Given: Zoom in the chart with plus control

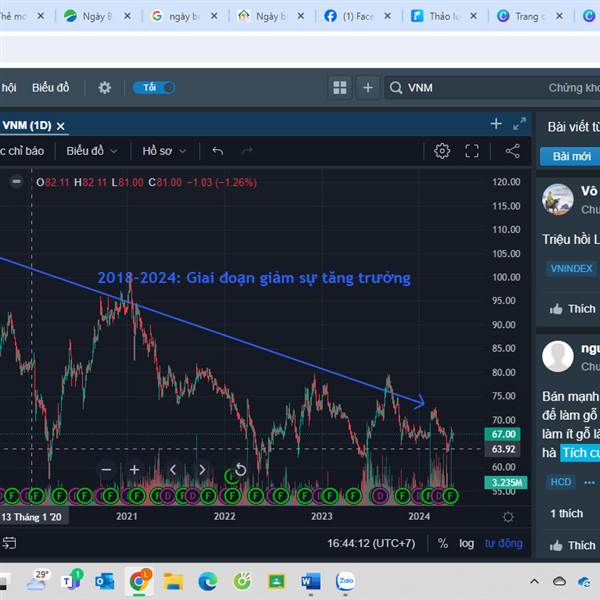Looking at the screenshot, I should tap(134, 470).
